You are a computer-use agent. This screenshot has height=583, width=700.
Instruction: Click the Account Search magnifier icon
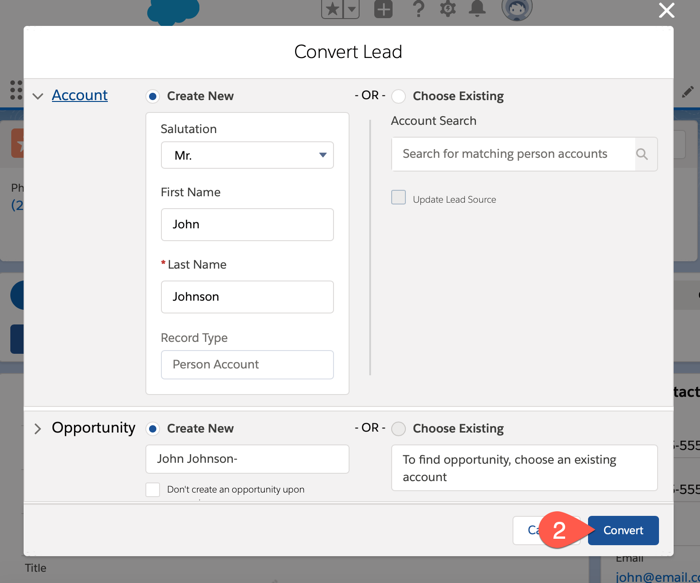(x=642, y=154)
